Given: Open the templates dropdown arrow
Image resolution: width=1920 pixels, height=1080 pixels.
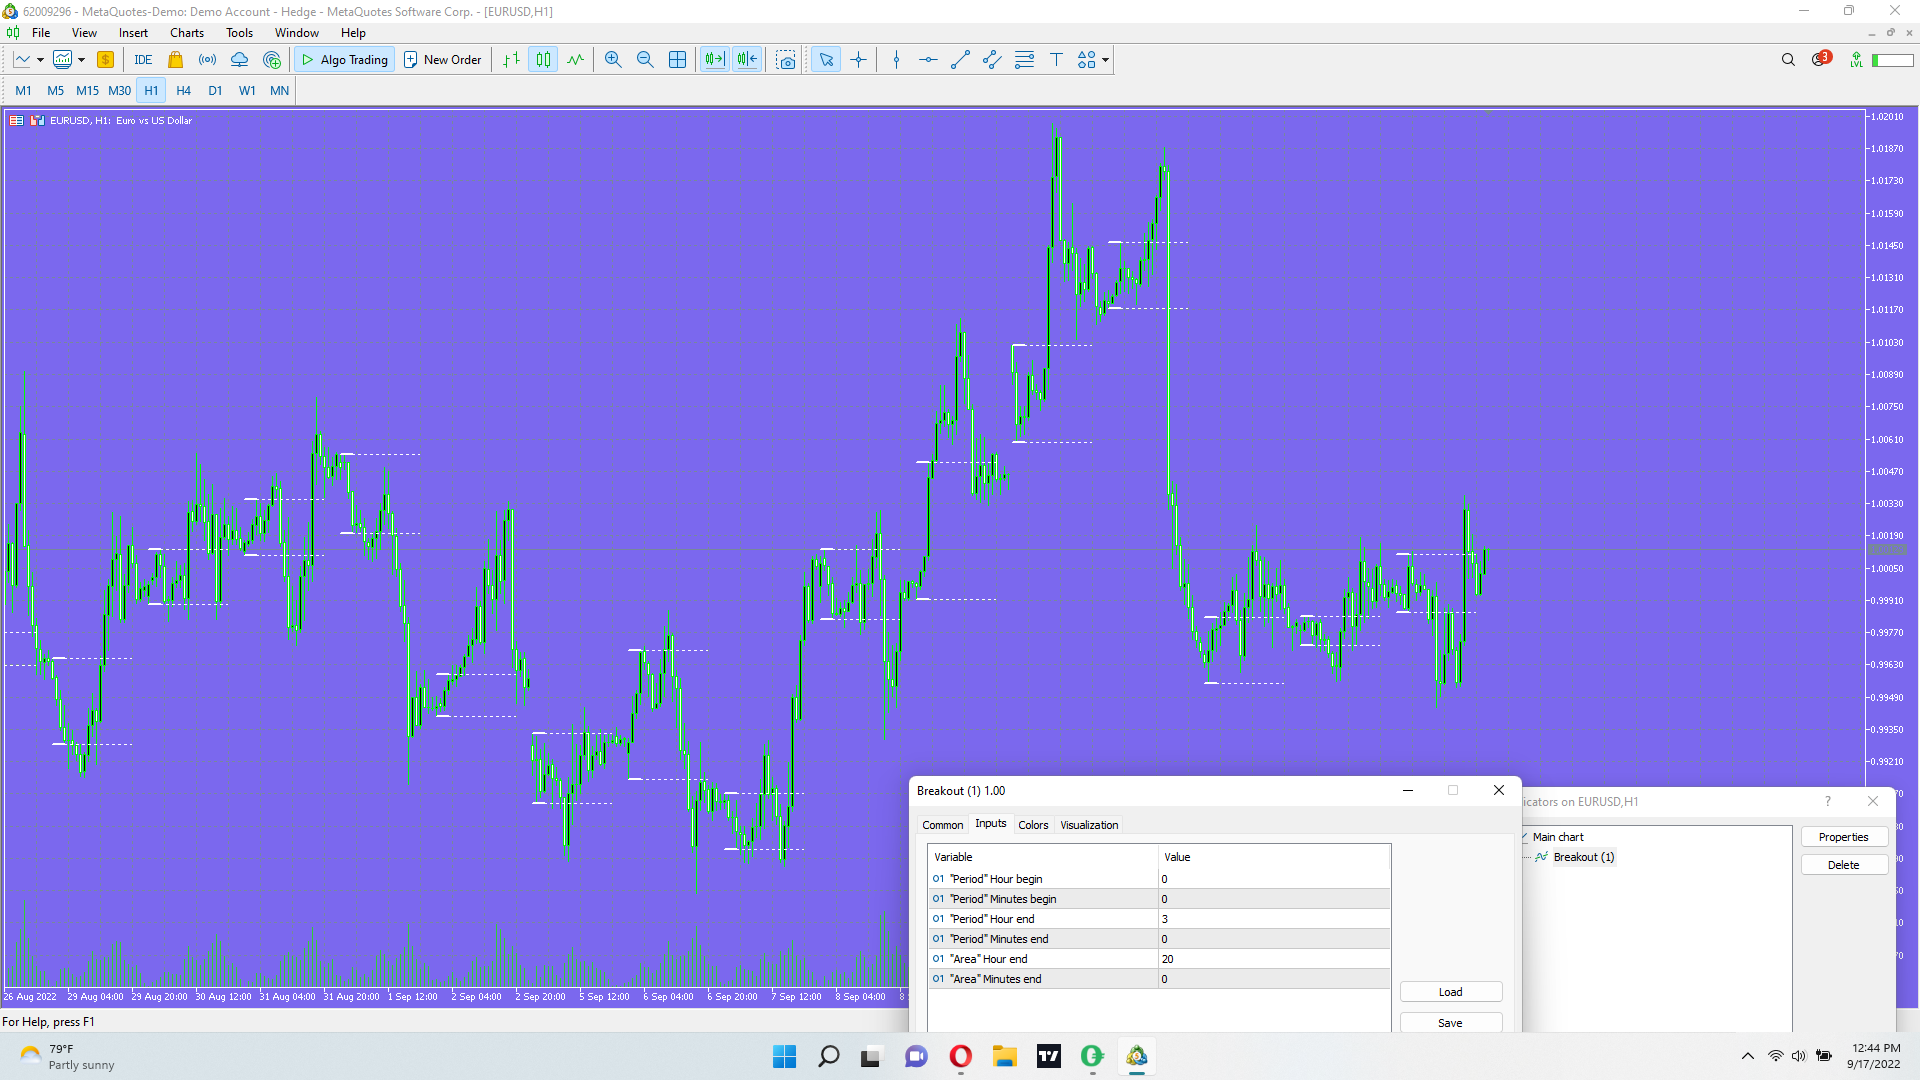Looking at the screenshot, I should (81, 60).
